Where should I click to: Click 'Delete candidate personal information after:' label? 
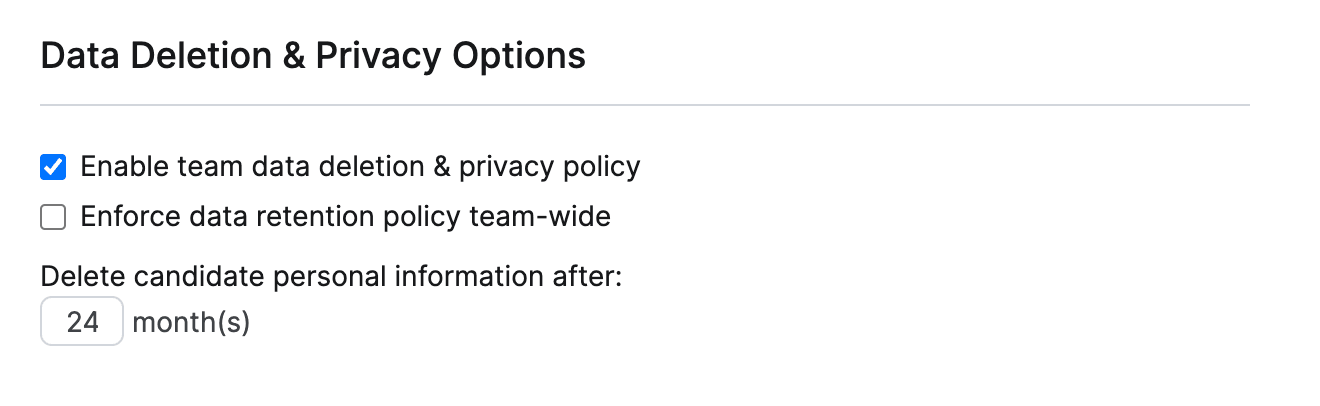click(331, 276)
